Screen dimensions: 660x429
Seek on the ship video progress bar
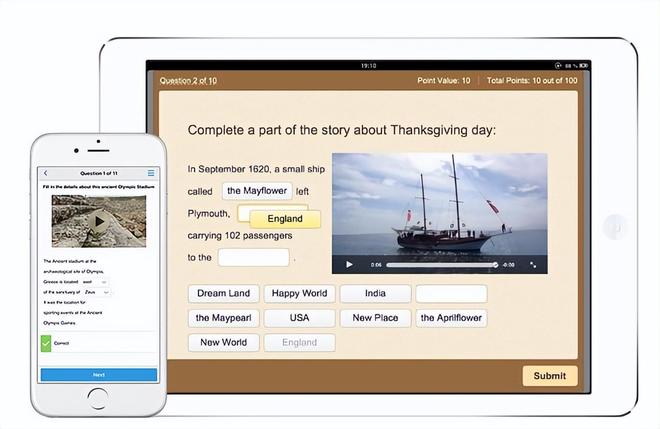[440, 265]
